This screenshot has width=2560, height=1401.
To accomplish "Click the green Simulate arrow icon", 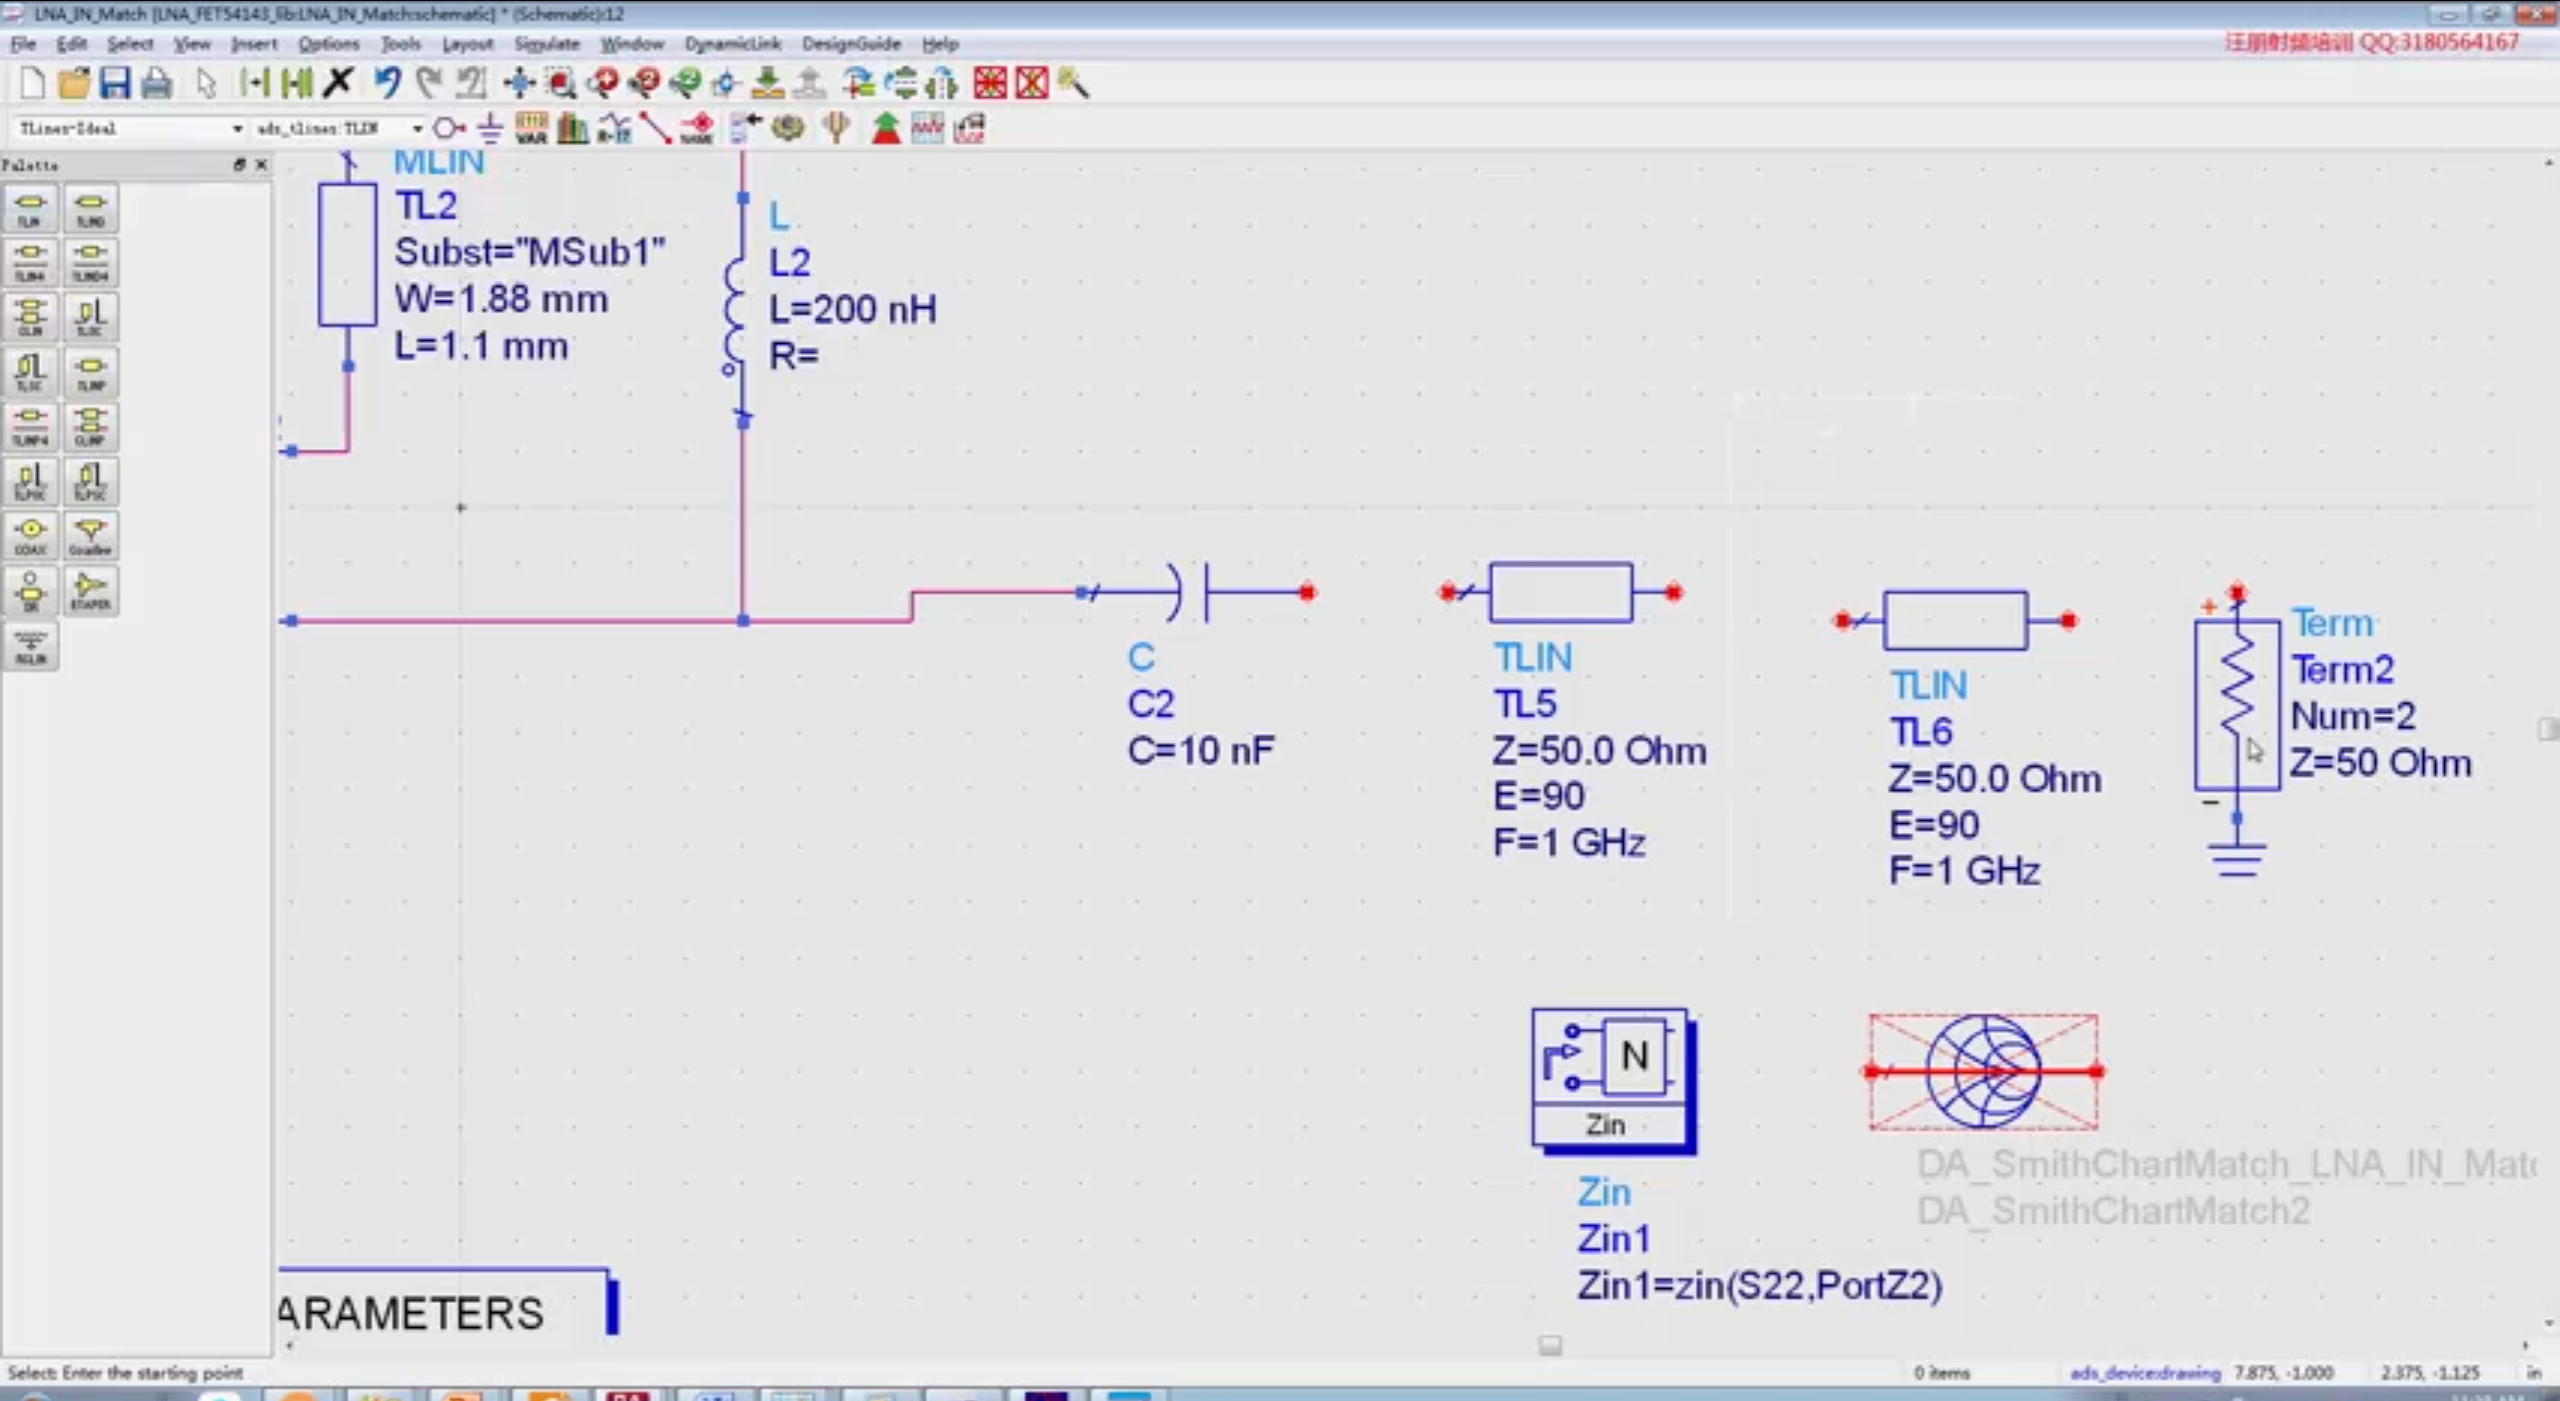I will pos(885,128).
